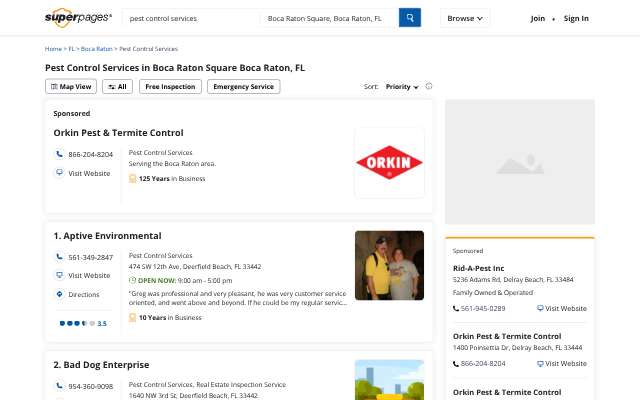Viewport: 640px width, 400px height.
Task: Click the pest control services search field
Action: click(x=191, y=18)
